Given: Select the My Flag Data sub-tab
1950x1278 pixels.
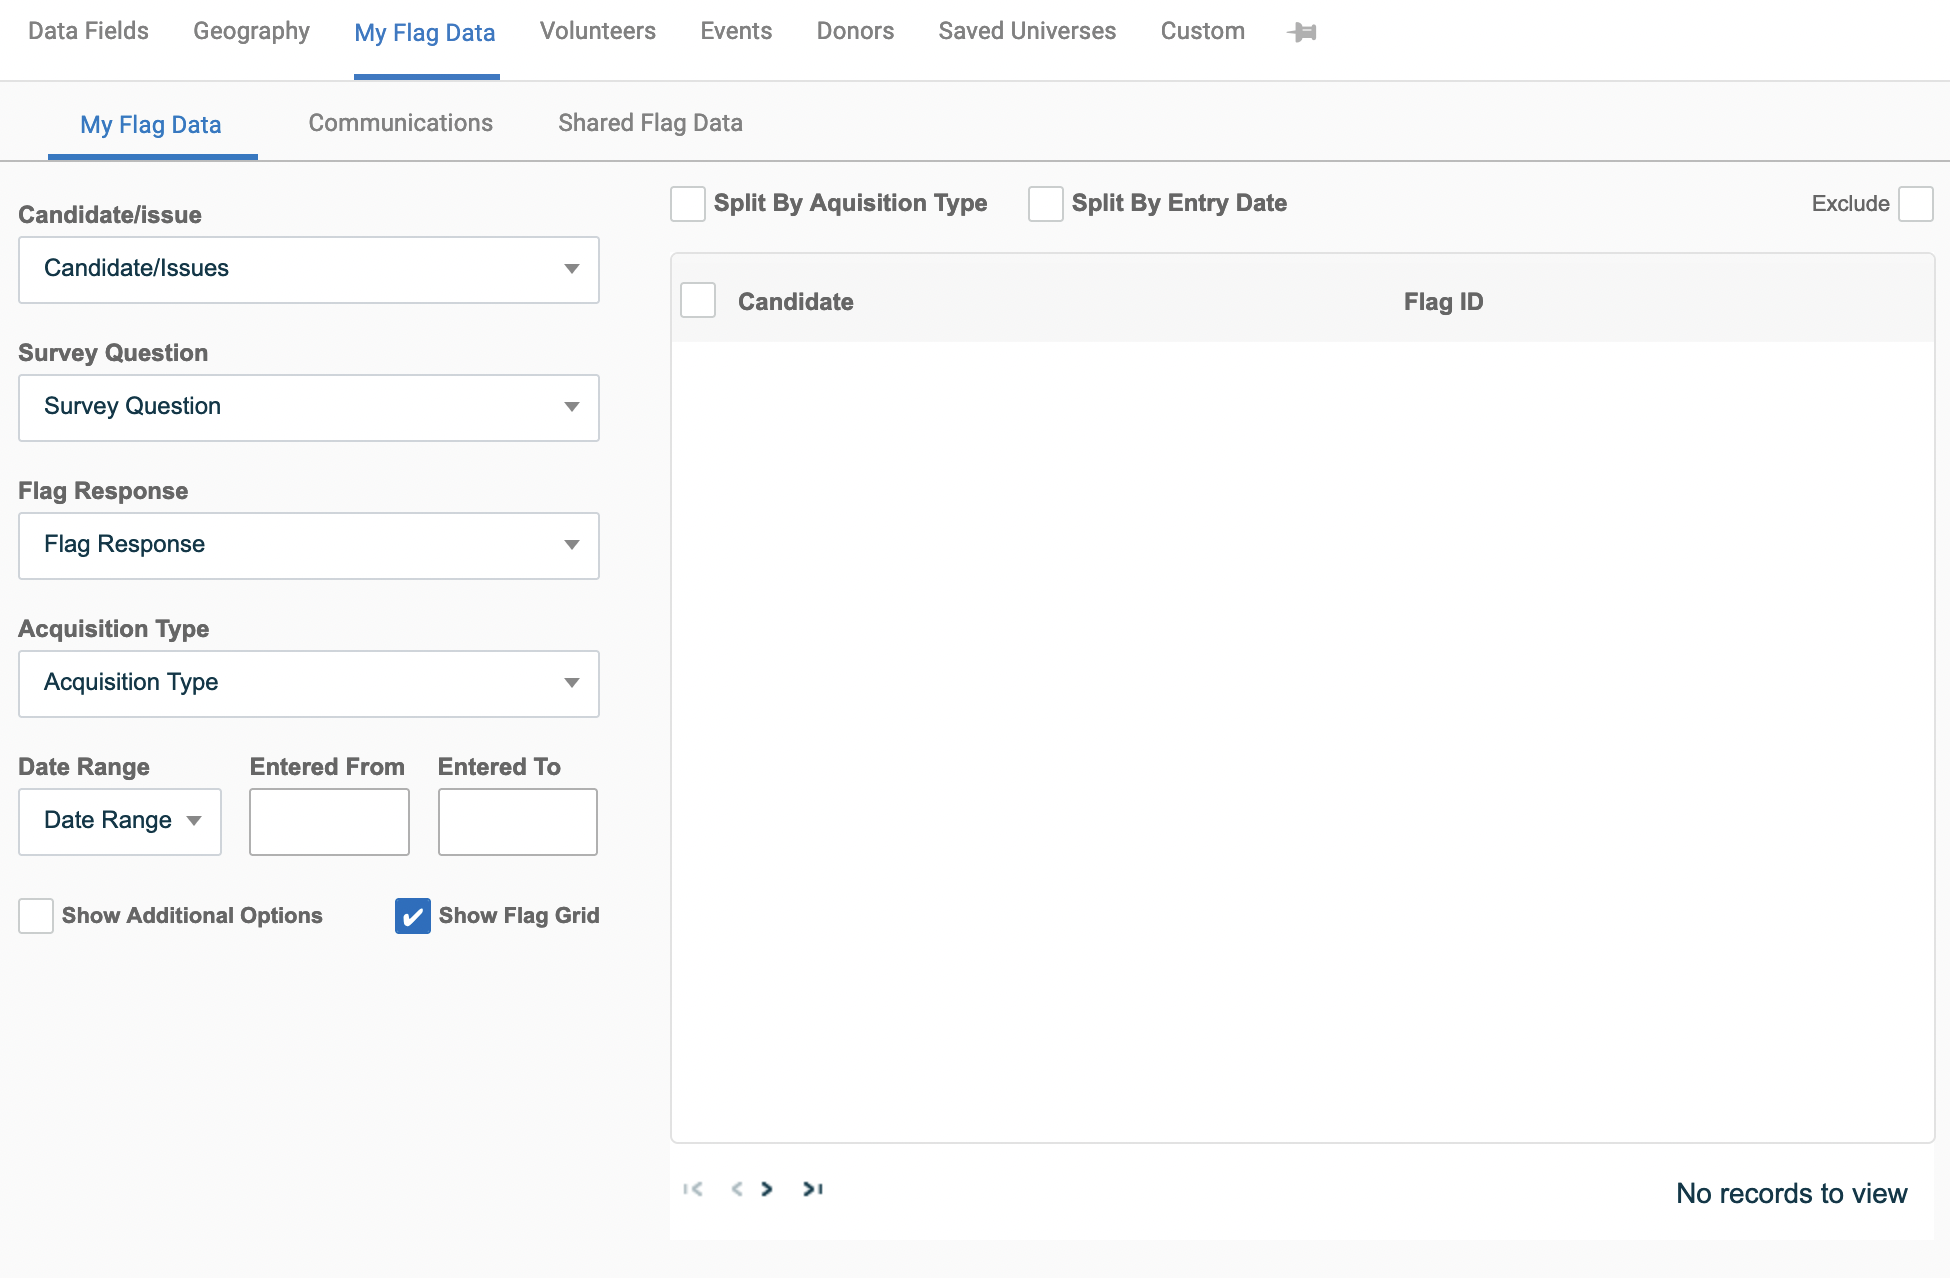Looking at the screenshot, I should (151, 125).
